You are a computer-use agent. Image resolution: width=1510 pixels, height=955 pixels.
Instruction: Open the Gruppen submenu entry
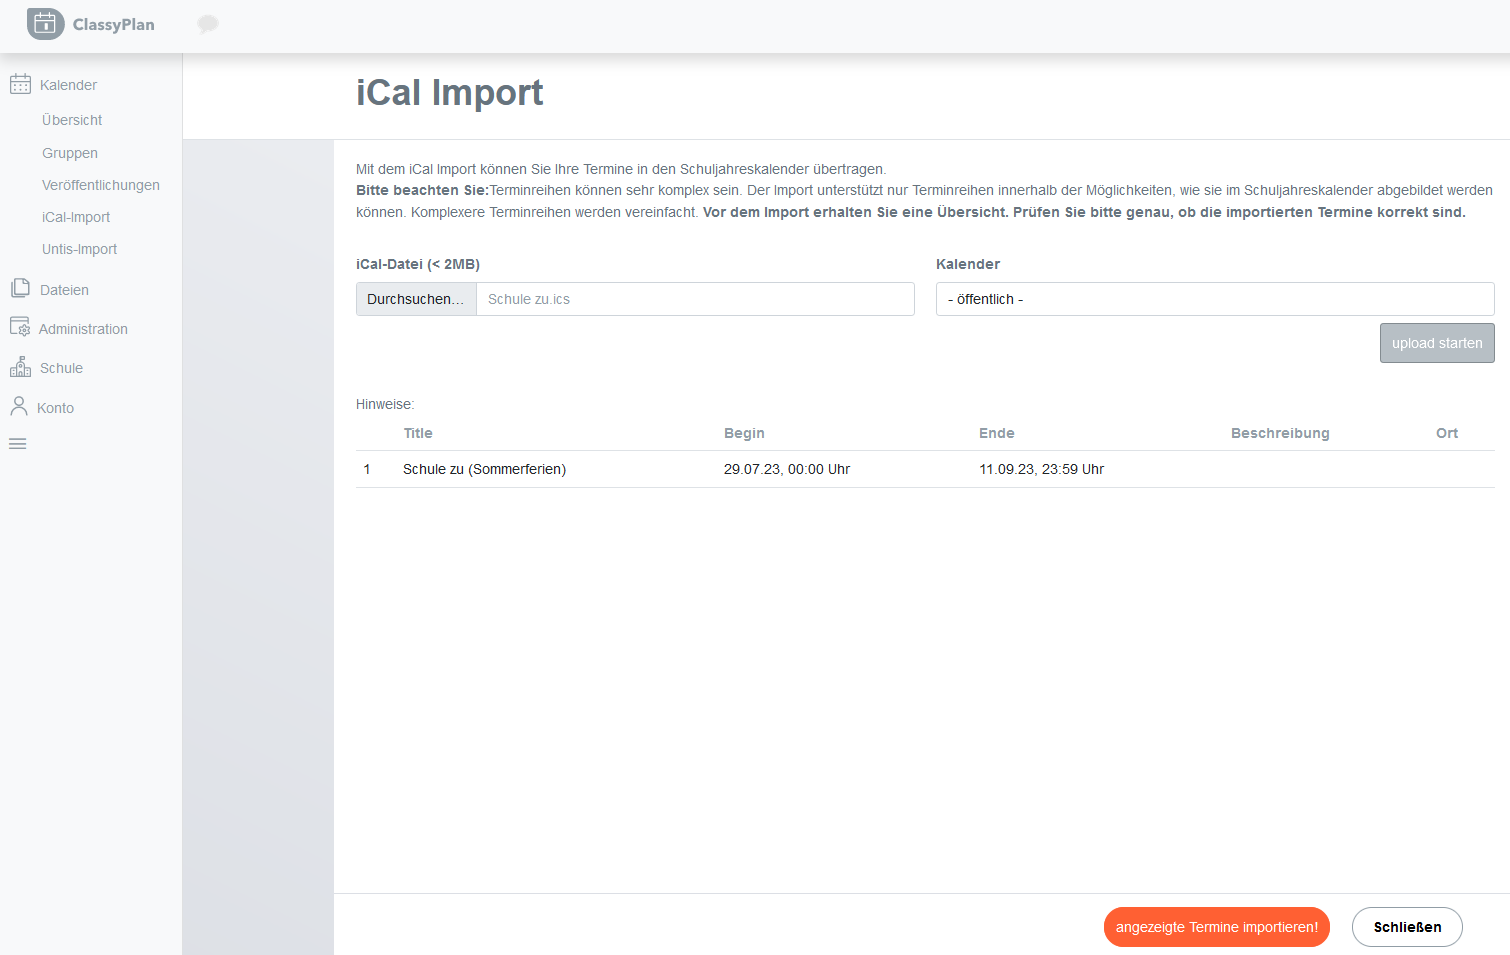click(x=70, y=153)
